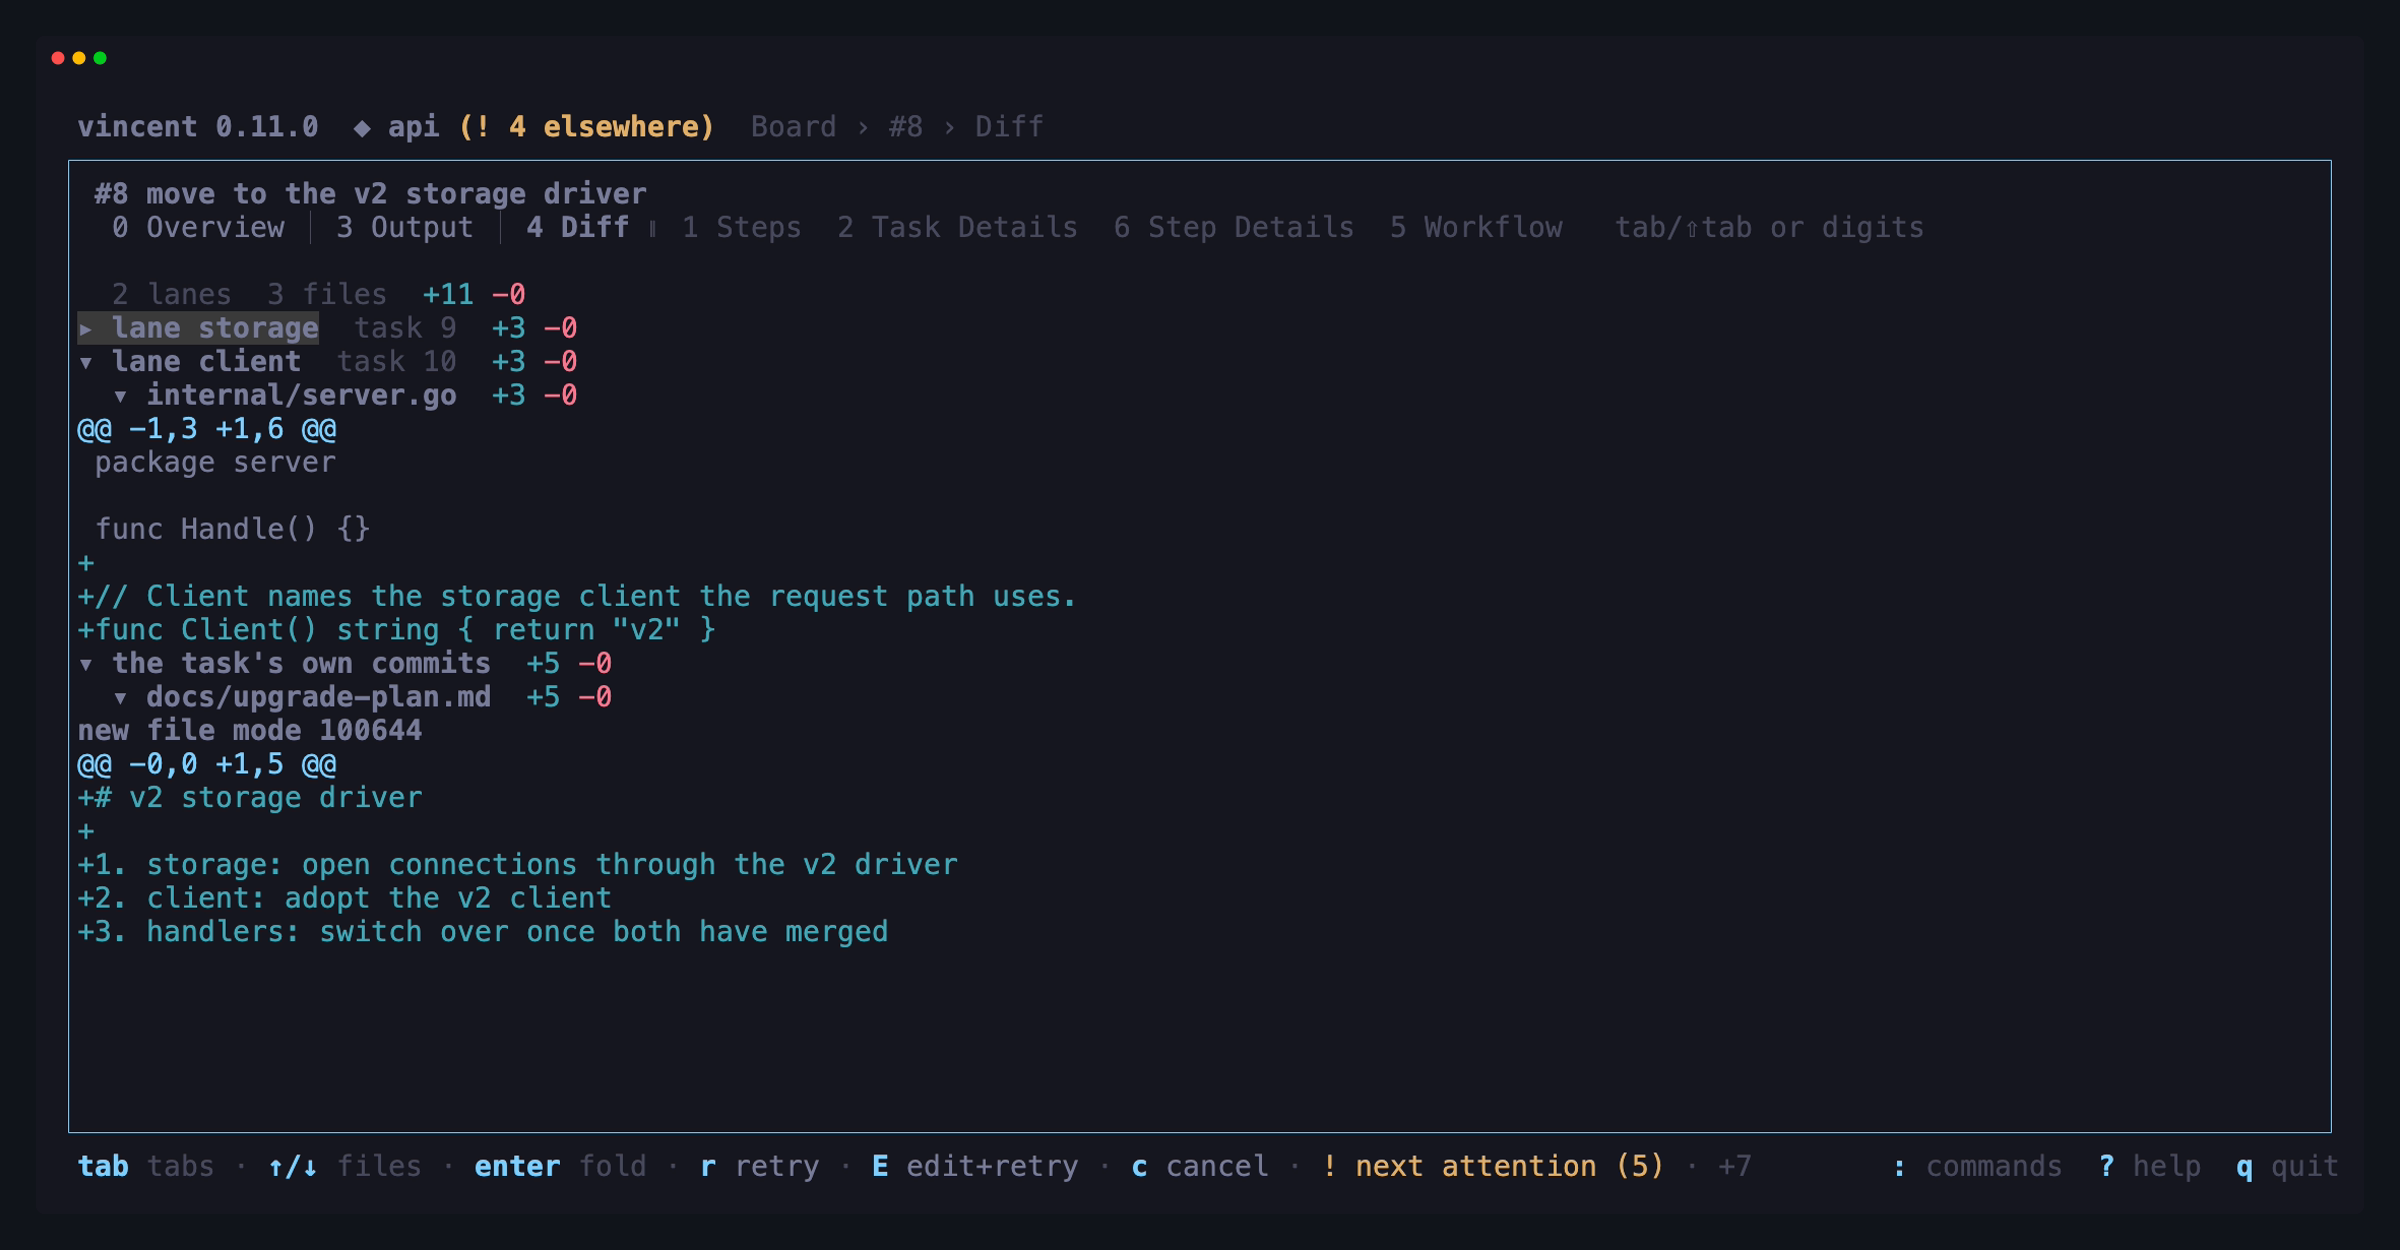
Task: Expand the collapsed lane storage arrow
Action: (x=86, y=328)
